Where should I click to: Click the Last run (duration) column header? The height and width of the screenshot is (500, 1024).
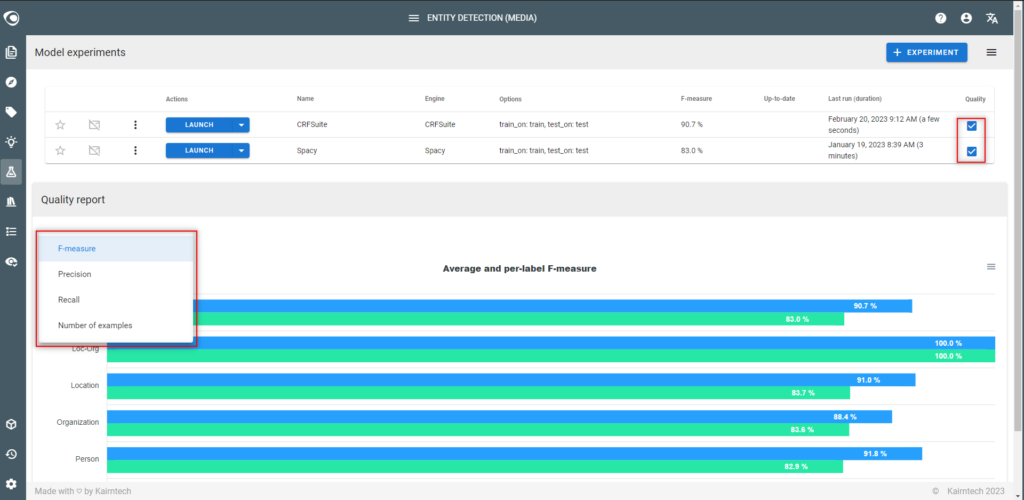(854, 99)
